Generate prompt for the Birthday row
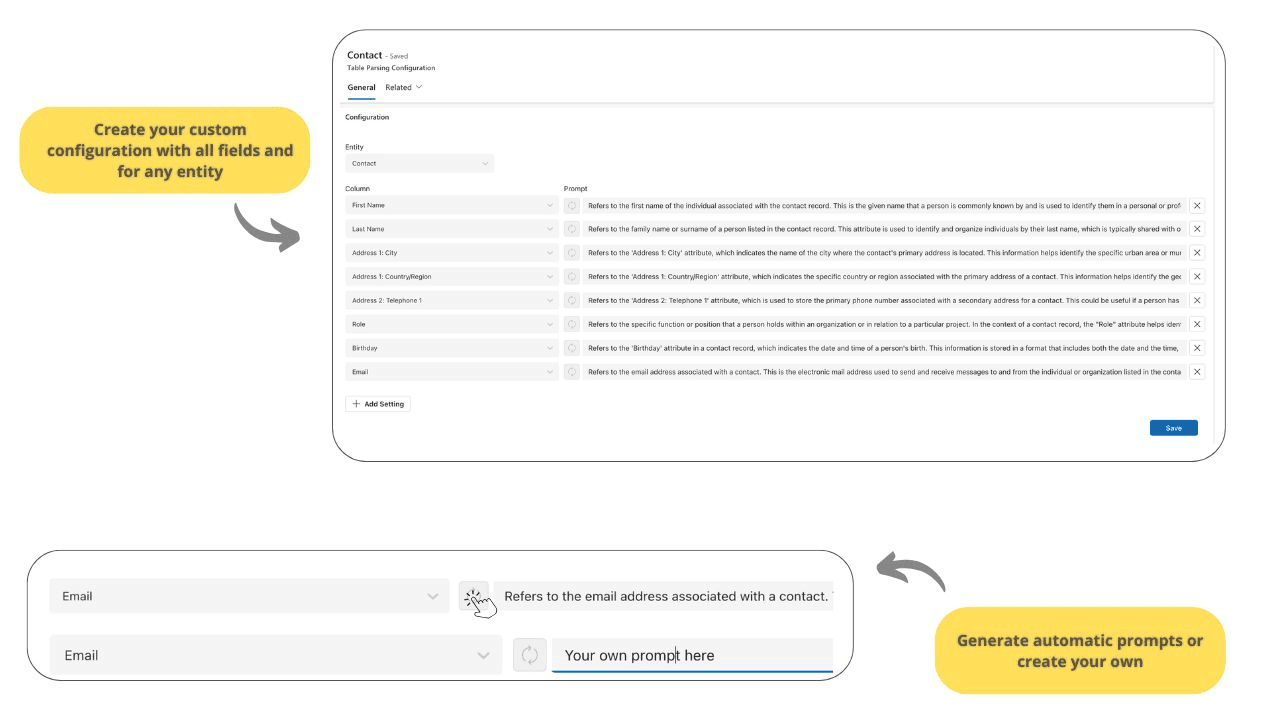The height and width of the screenshot is (720, 1280). coord(572,348)
